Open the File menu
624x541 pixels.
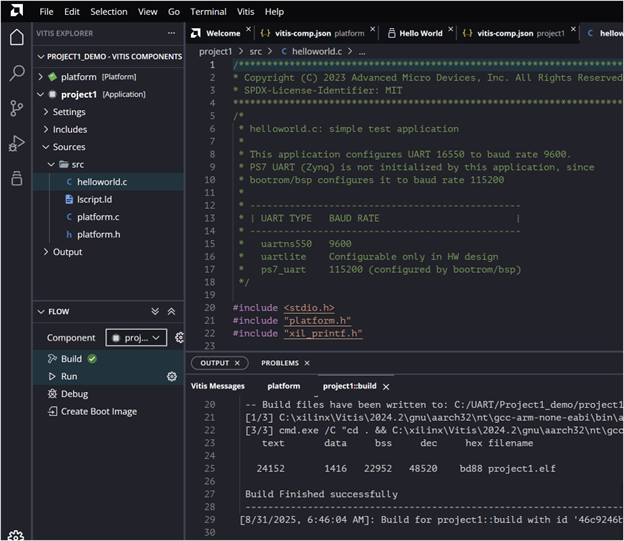point(46,12)
